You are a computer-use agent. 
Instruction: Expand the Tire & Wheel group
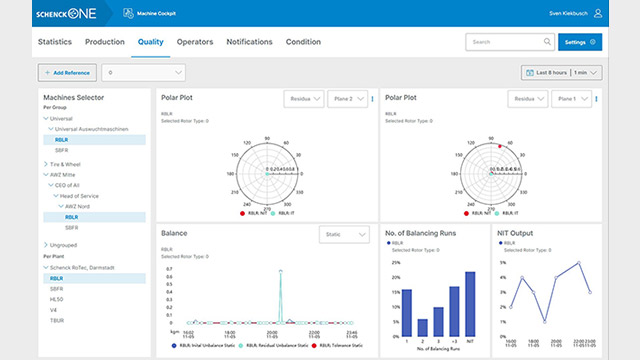[x=45, y=164]
